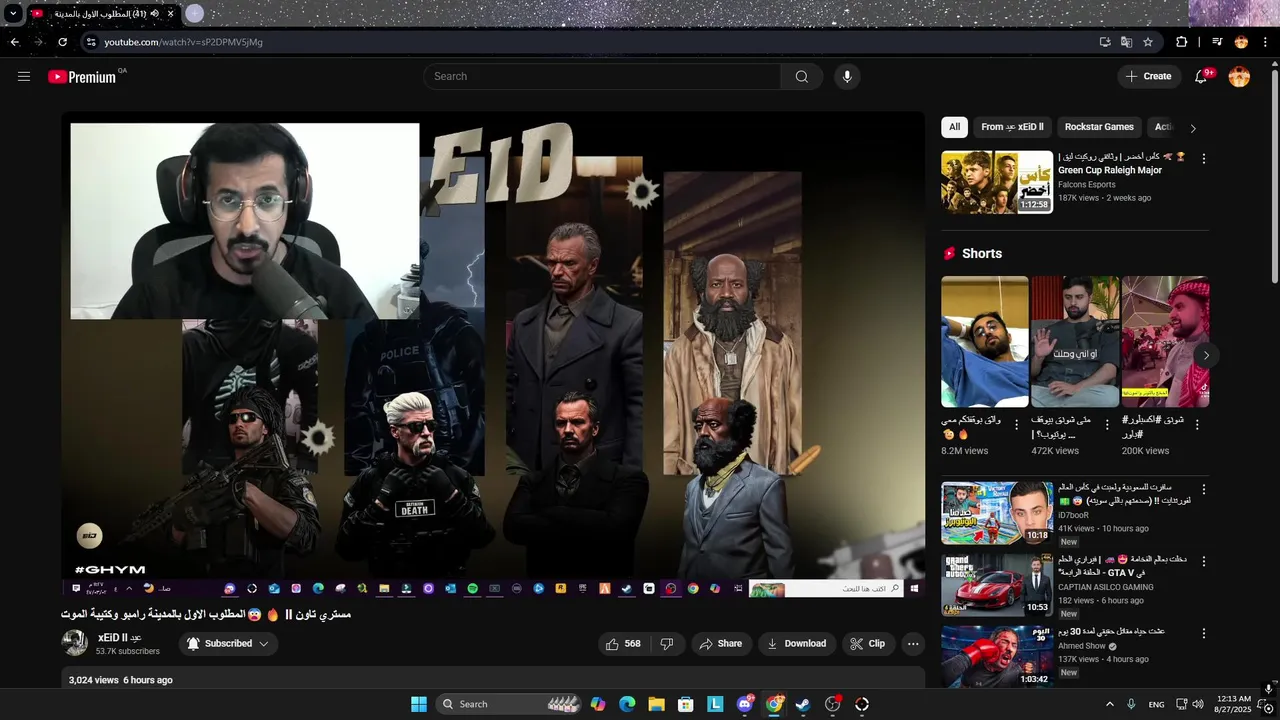Select From xEiD II filter chip
The image size is (1280, 720).
coord(1012,127)
